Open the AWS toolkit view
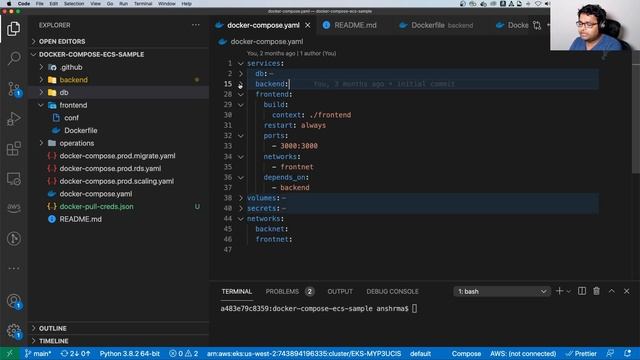 (x=13, y=208)
